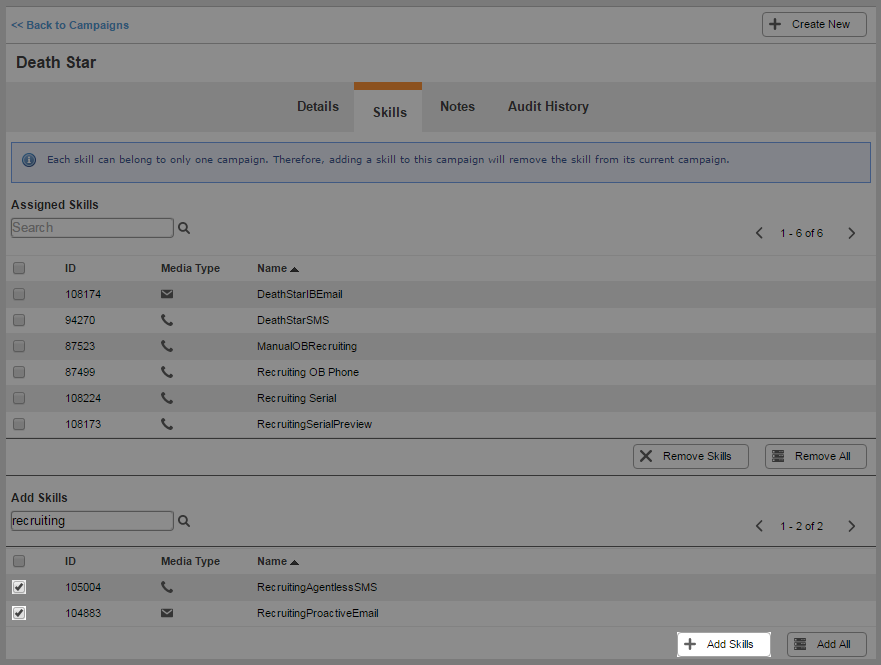Click the email icon for RecruitingProactiveEmail
The width and height of the screenshot is (881, 665).
click(x=167, y=613)
